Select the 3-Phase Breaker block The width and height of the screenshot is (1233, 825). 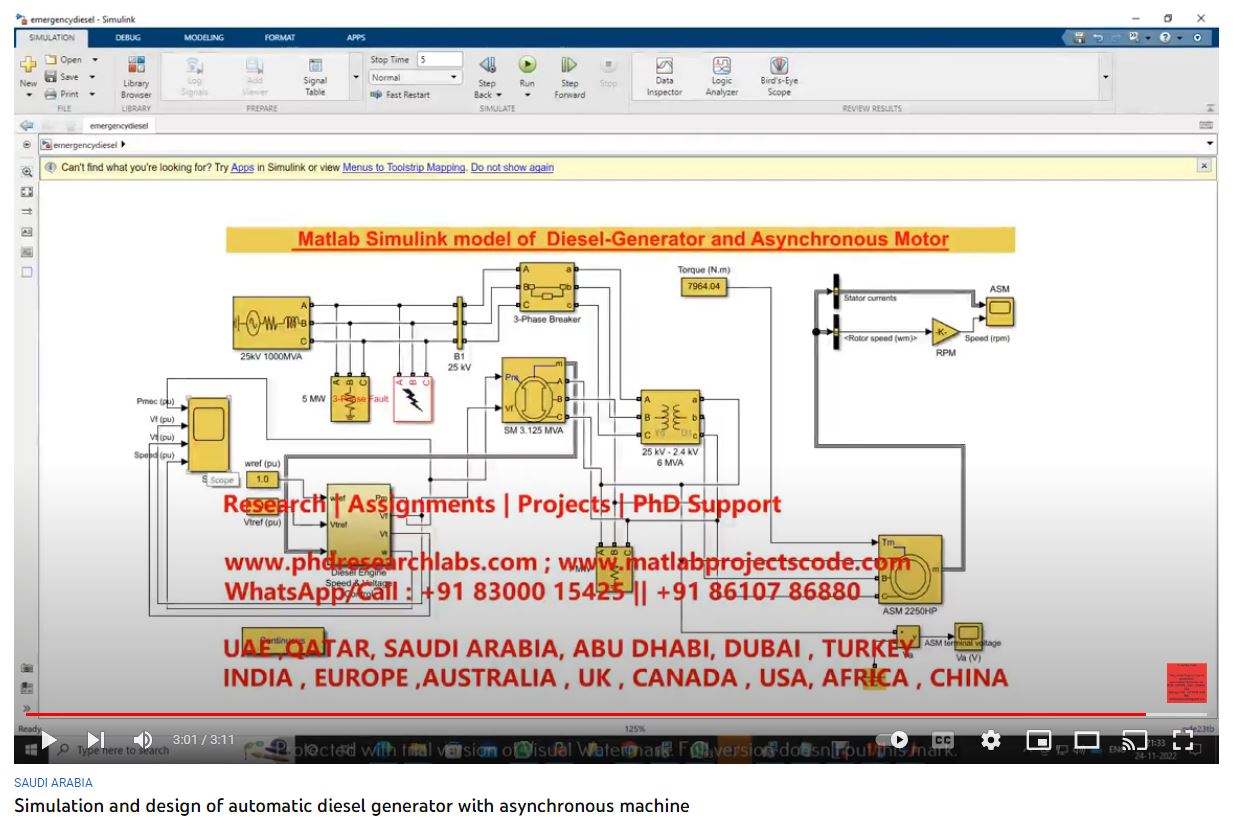[x=546, y=287]
